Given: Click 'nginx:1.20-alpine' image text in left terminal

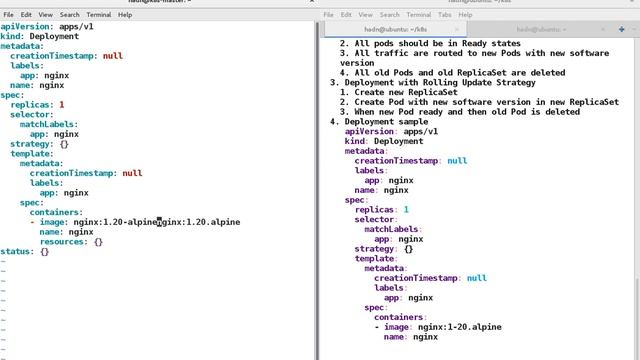Looking at the screenshot, I should pos(115,222).
